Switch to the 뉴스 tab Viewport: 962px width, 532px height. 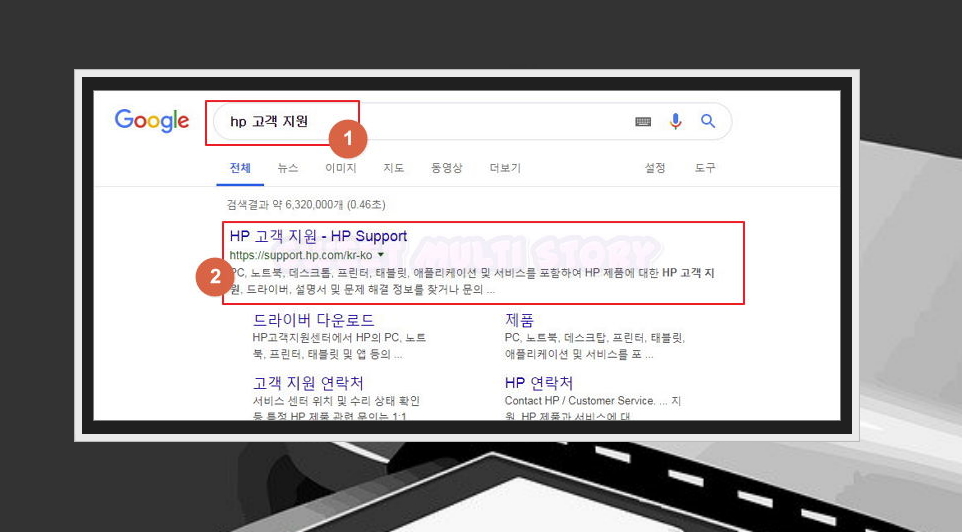tap(287, 168)
